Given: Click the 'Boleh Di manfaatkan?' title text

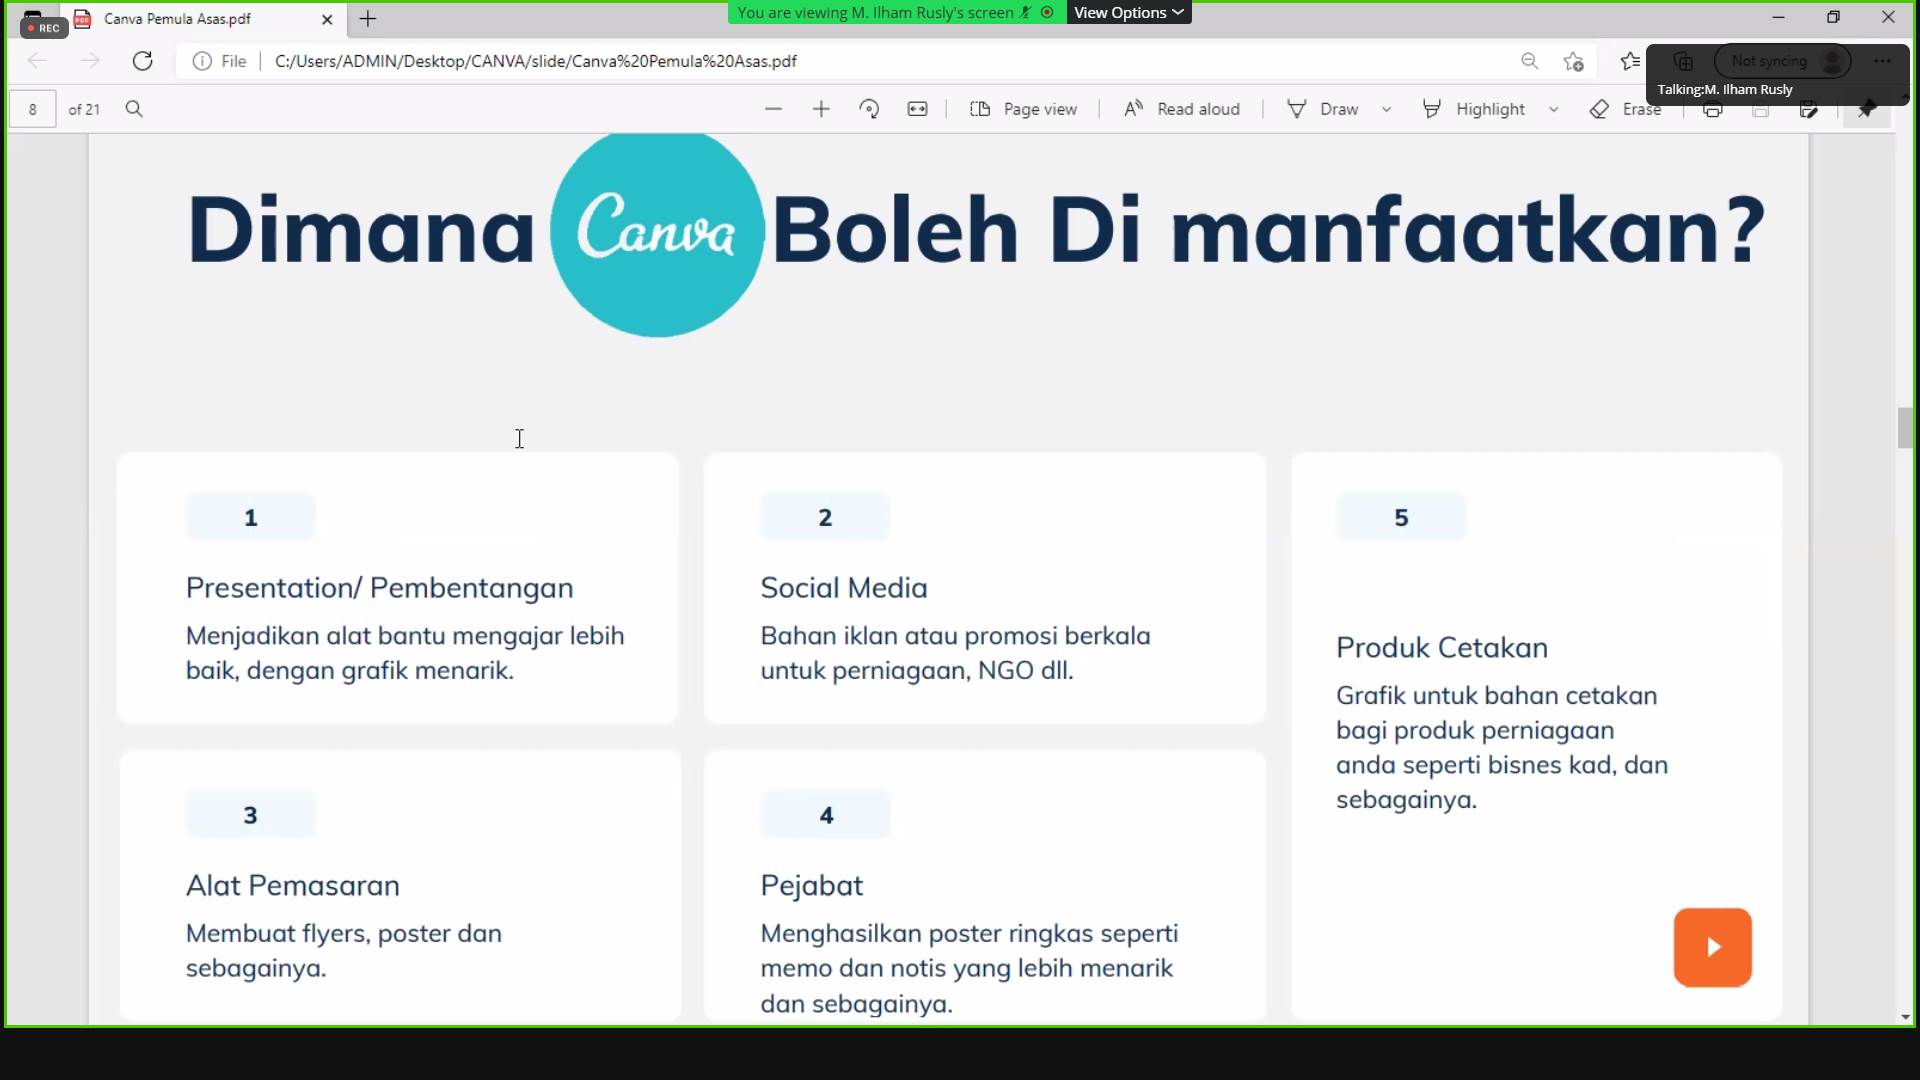Looking at the screenshot, I should point(1269,230).
